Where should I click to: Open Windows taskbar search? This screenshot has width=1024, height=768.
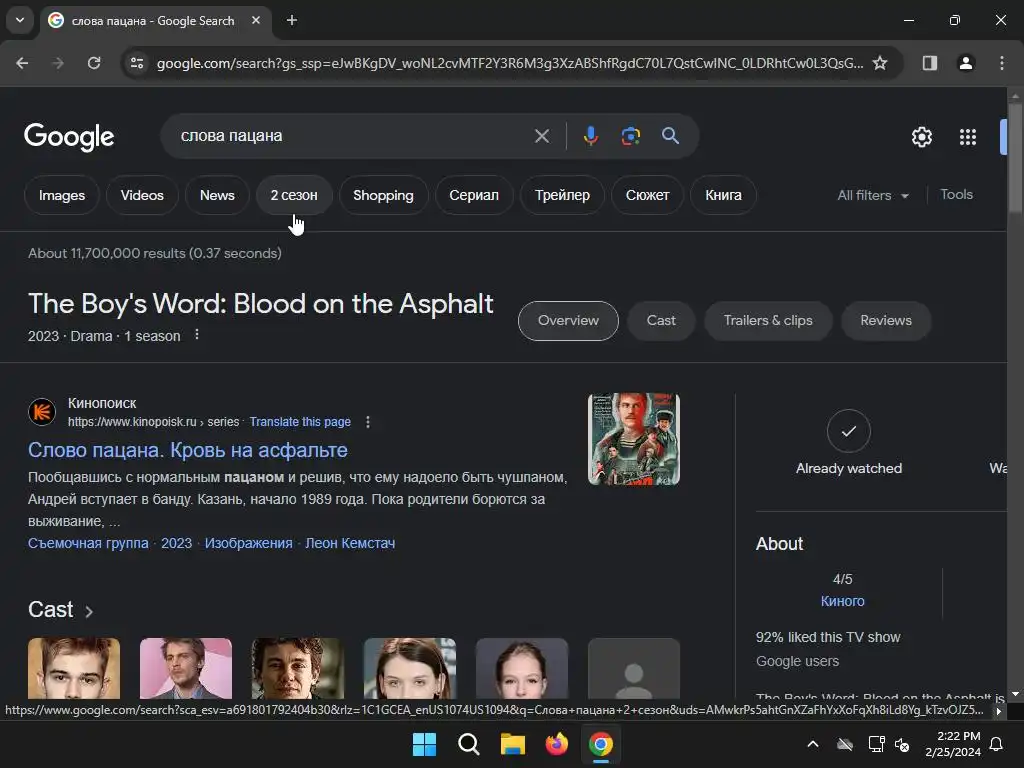[468, 744]
